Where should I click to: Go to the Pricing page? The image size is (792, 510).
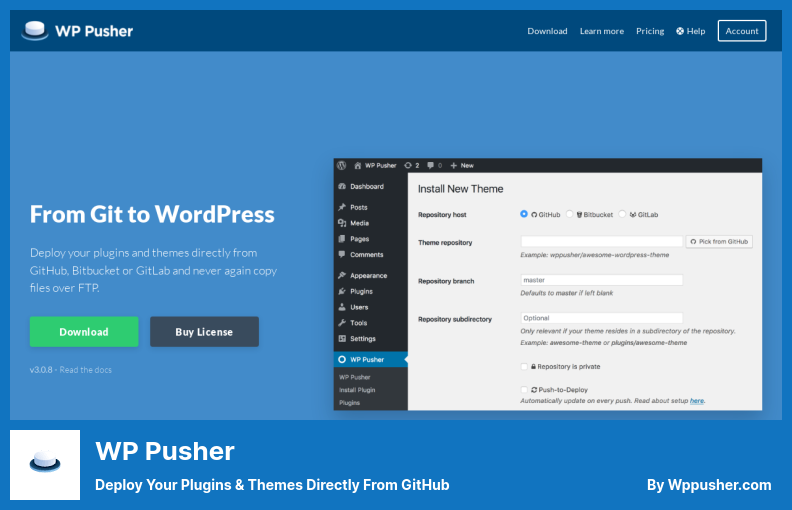click(650, 31)
